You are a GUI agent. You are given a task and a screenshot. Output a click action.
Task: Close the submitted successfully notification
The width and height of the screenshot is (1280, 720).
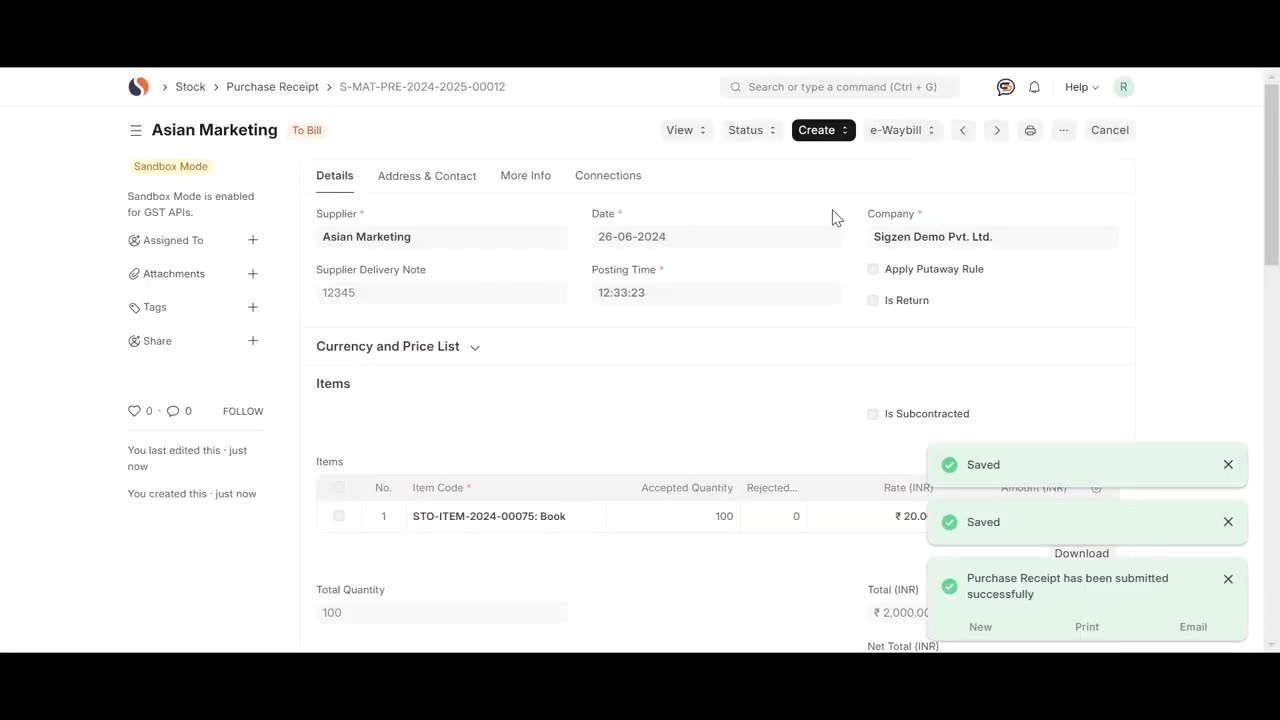[1228, 579]
